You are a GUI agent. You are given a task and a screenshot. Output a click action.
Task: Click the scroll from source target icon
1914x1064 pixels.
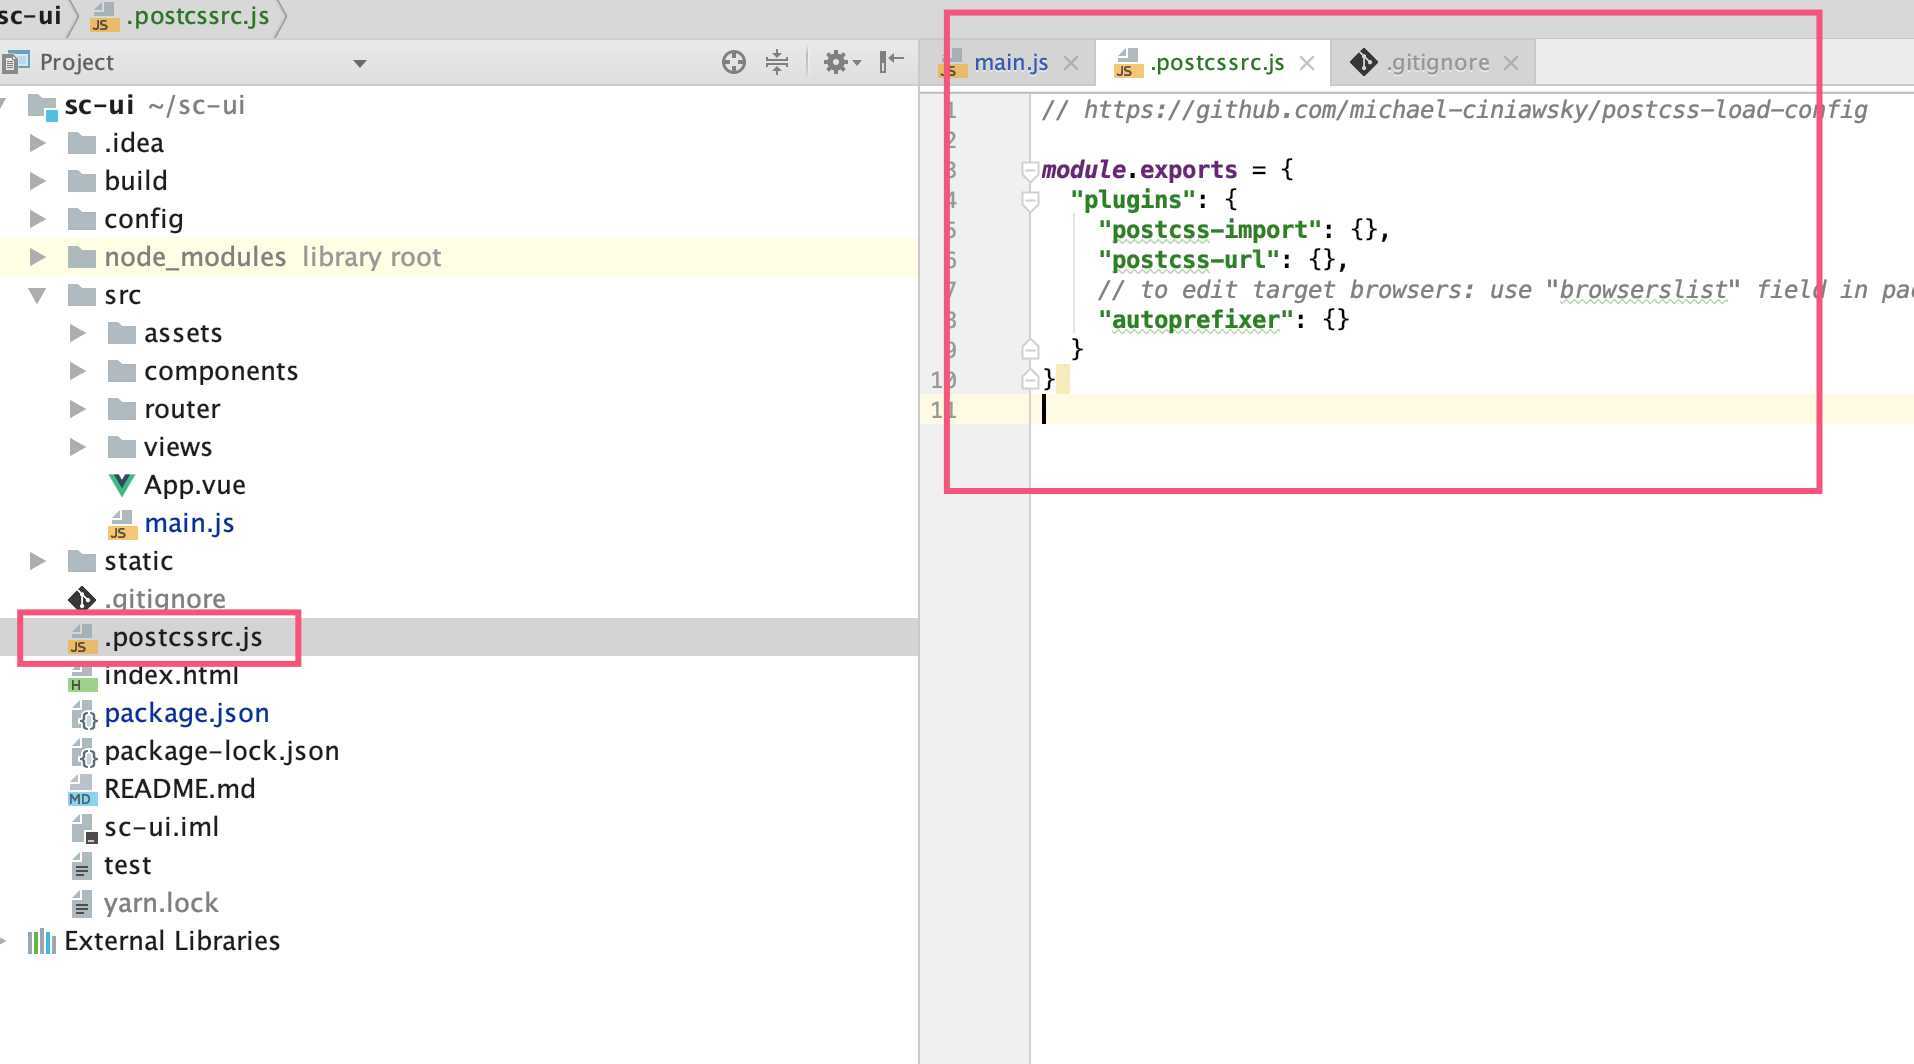[733, 62]
